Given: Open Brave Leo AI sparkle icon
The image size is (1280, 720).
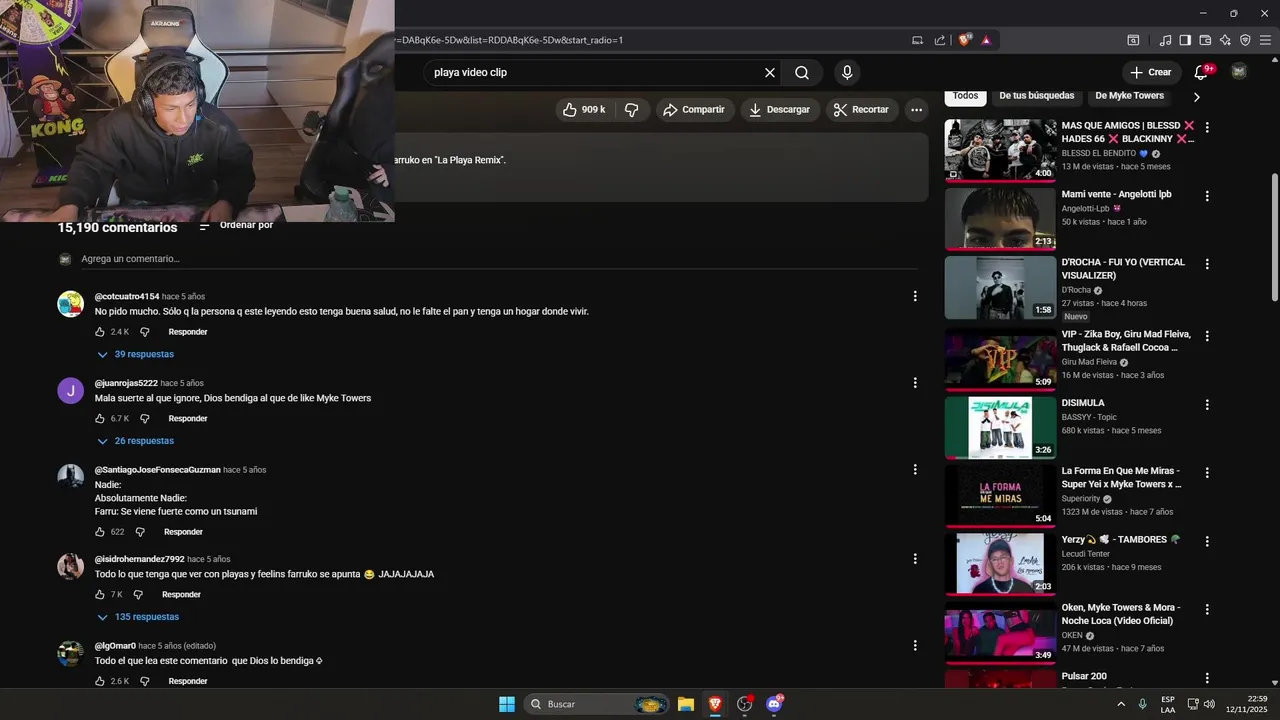Looking at the screenshot, I should (1225, 40).
